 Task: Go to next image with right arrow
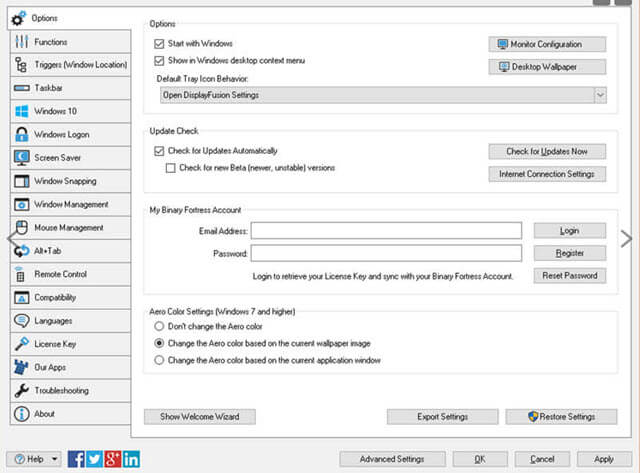click(x=626, y=239)
